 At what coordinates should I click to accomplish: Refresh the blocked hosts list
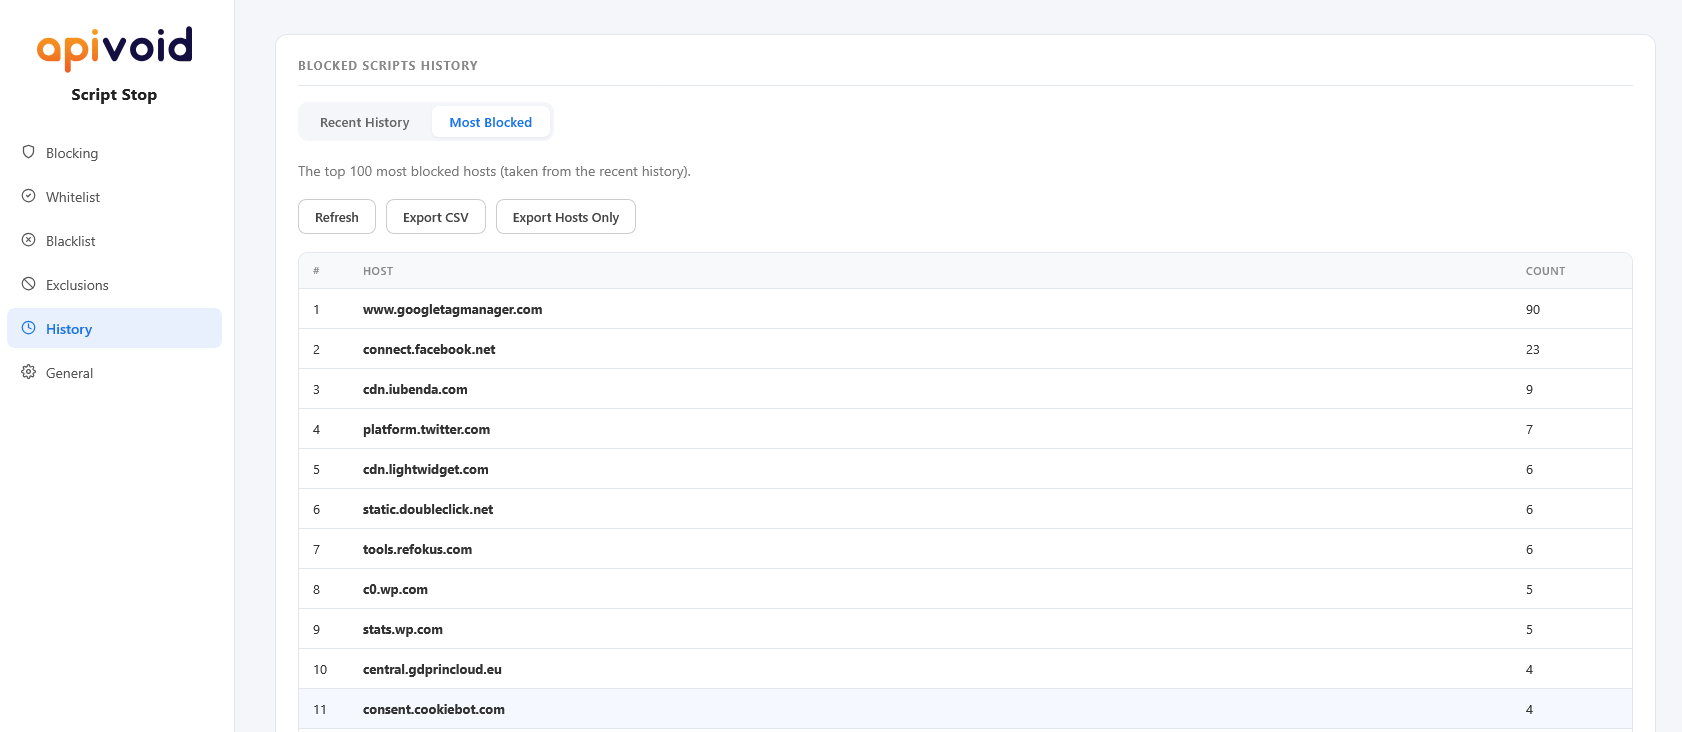(x=337, y=217)
